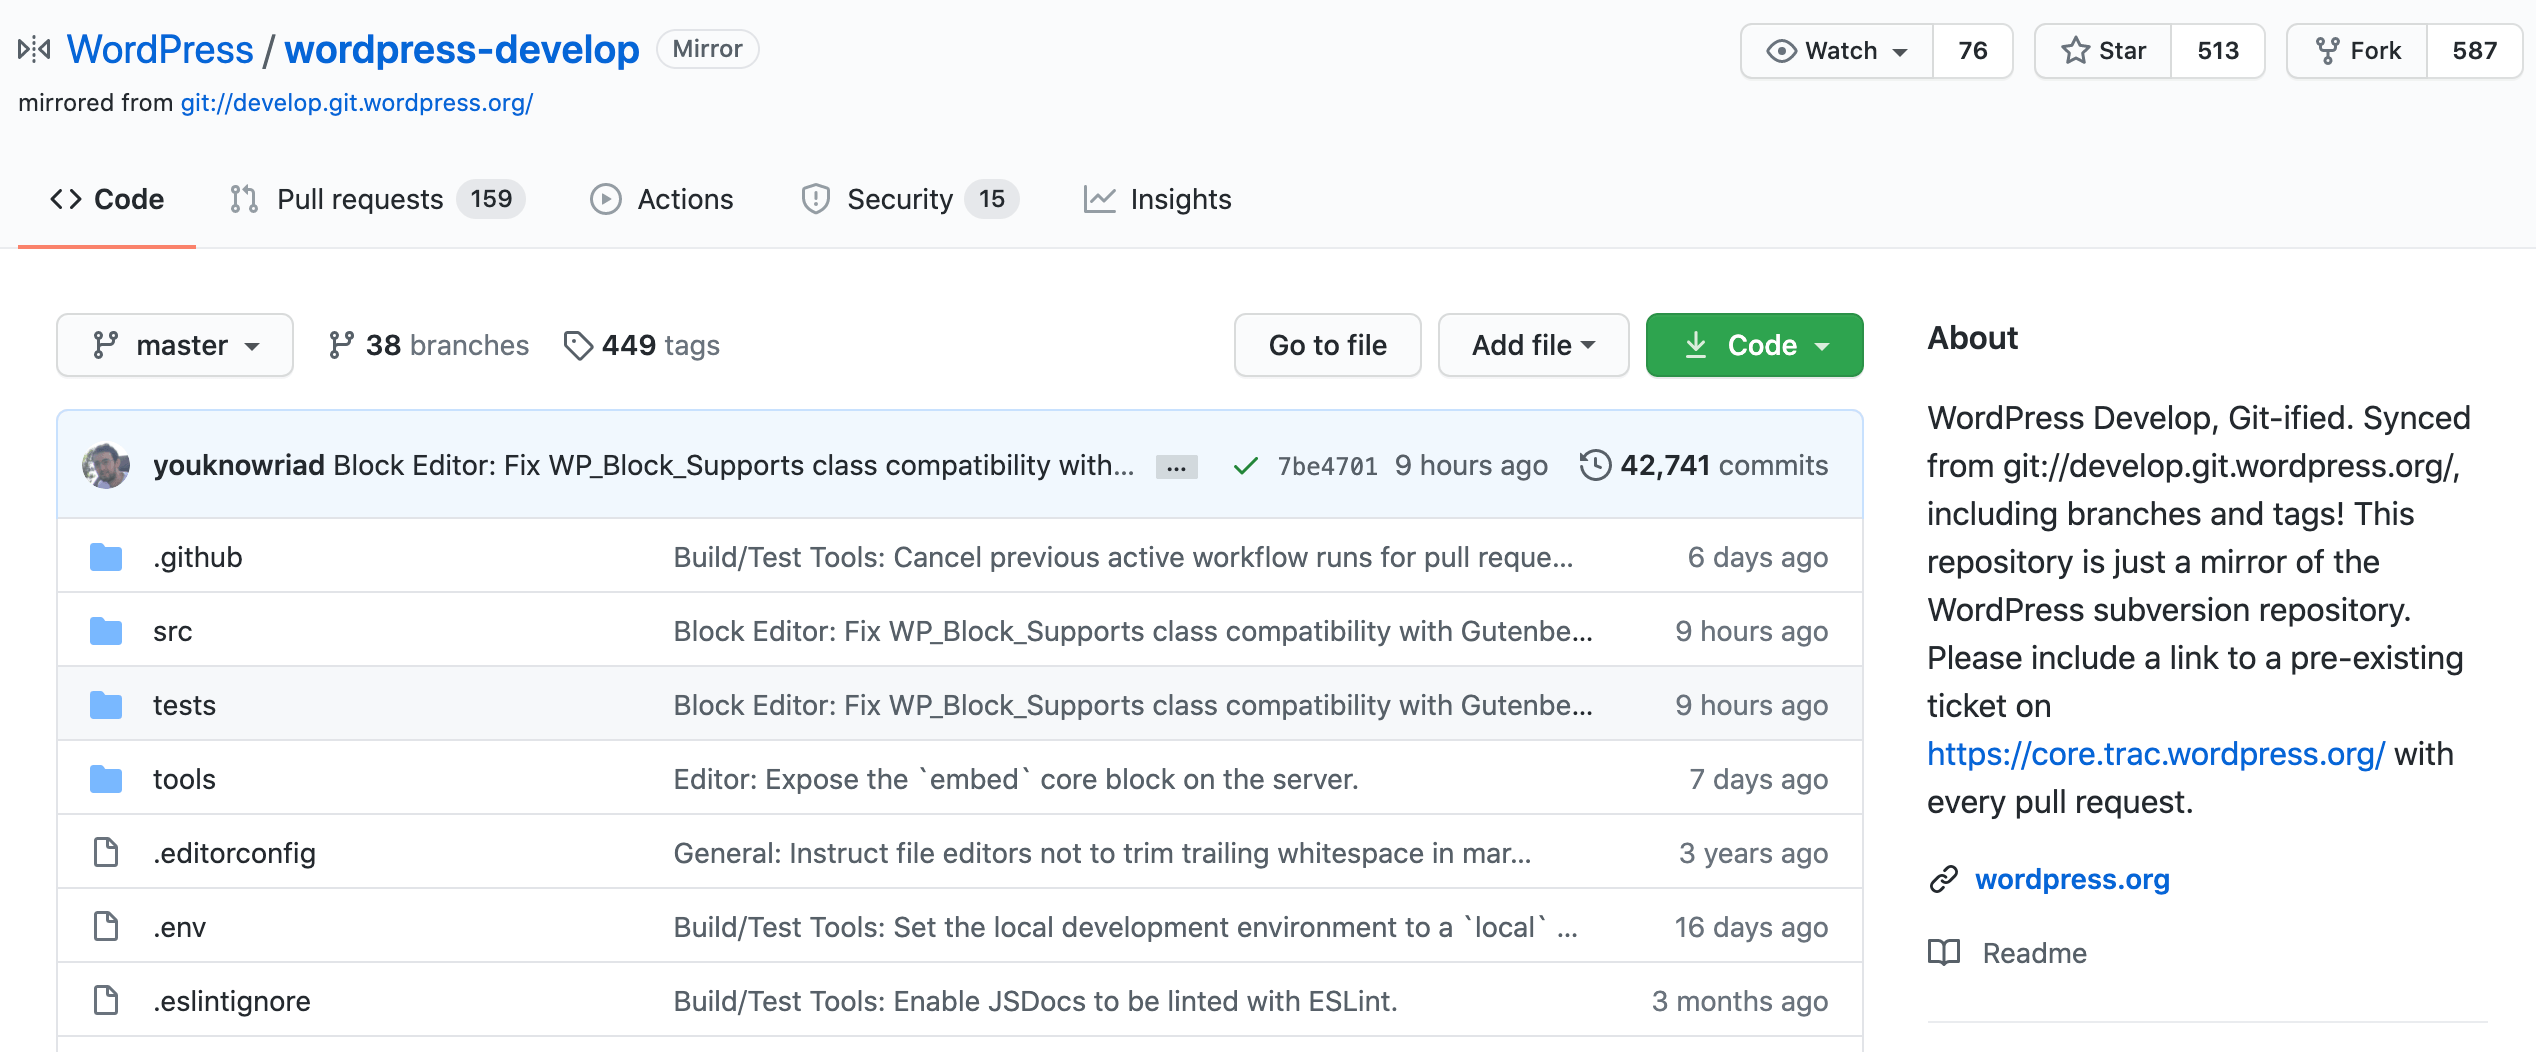Open the .editorconfig file
The image size is (2536, 1052).
(x=234, y=853)
